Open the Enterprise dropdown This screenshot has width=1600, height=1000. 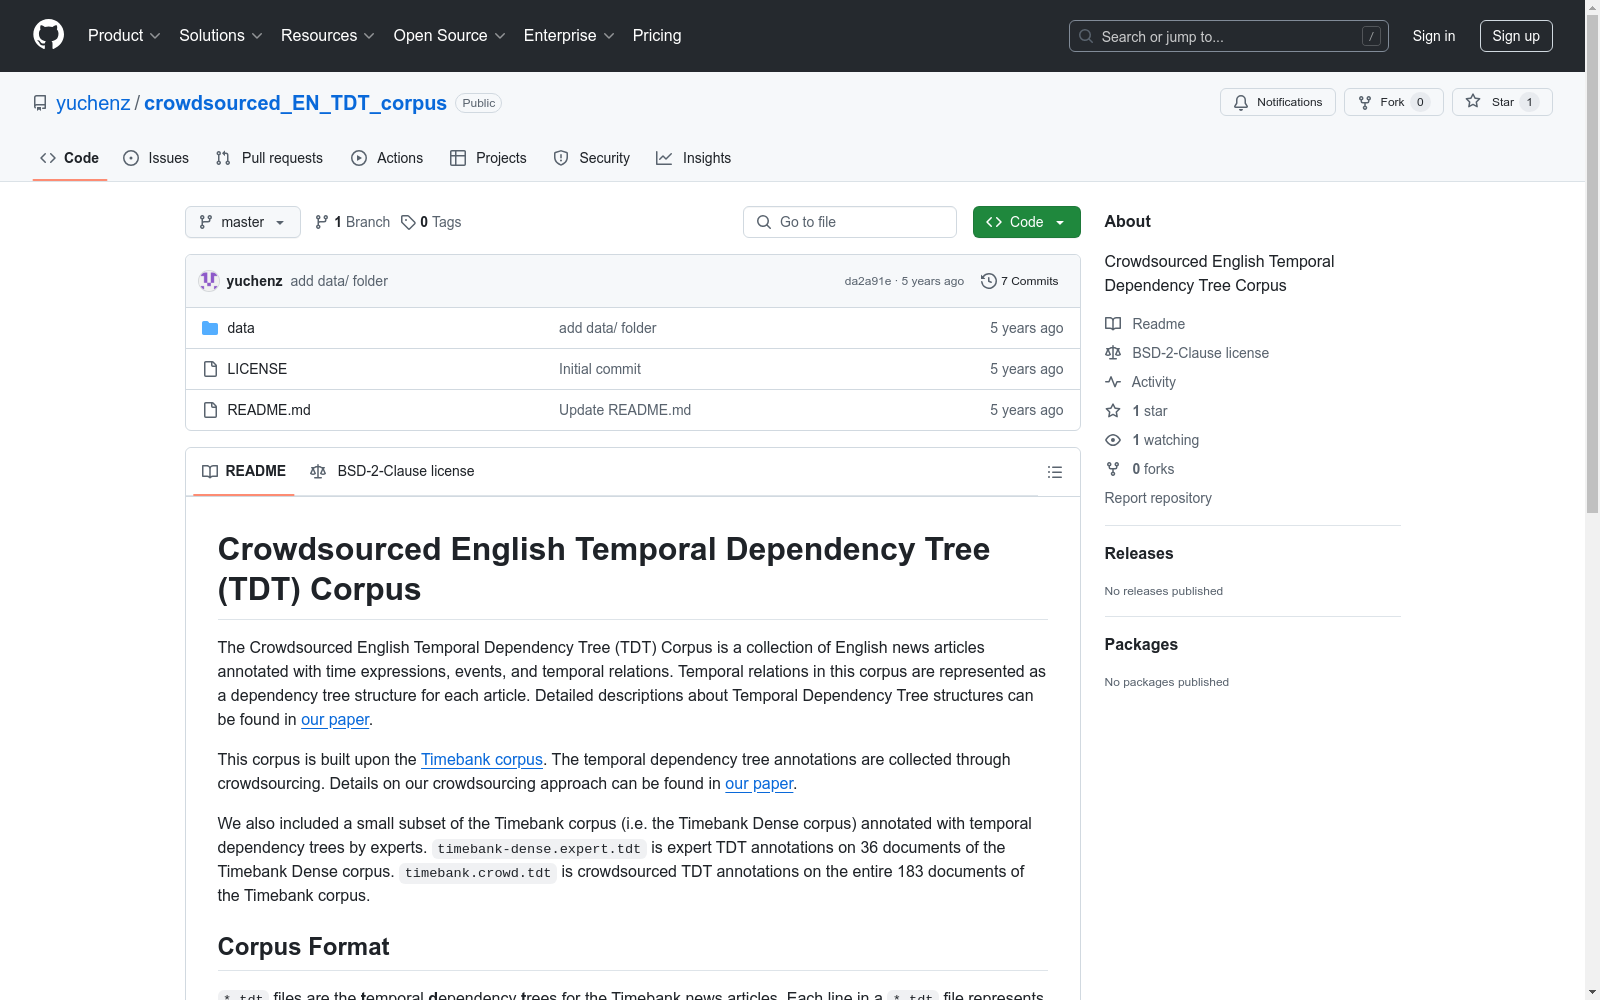tap(569, 36)
